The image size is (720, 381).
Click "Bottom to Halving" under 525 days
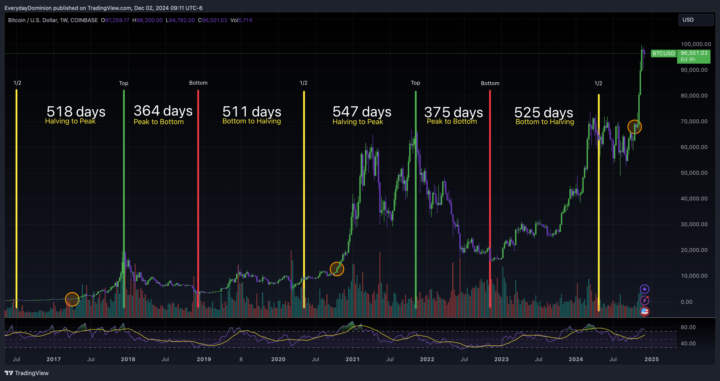point(545,122)
